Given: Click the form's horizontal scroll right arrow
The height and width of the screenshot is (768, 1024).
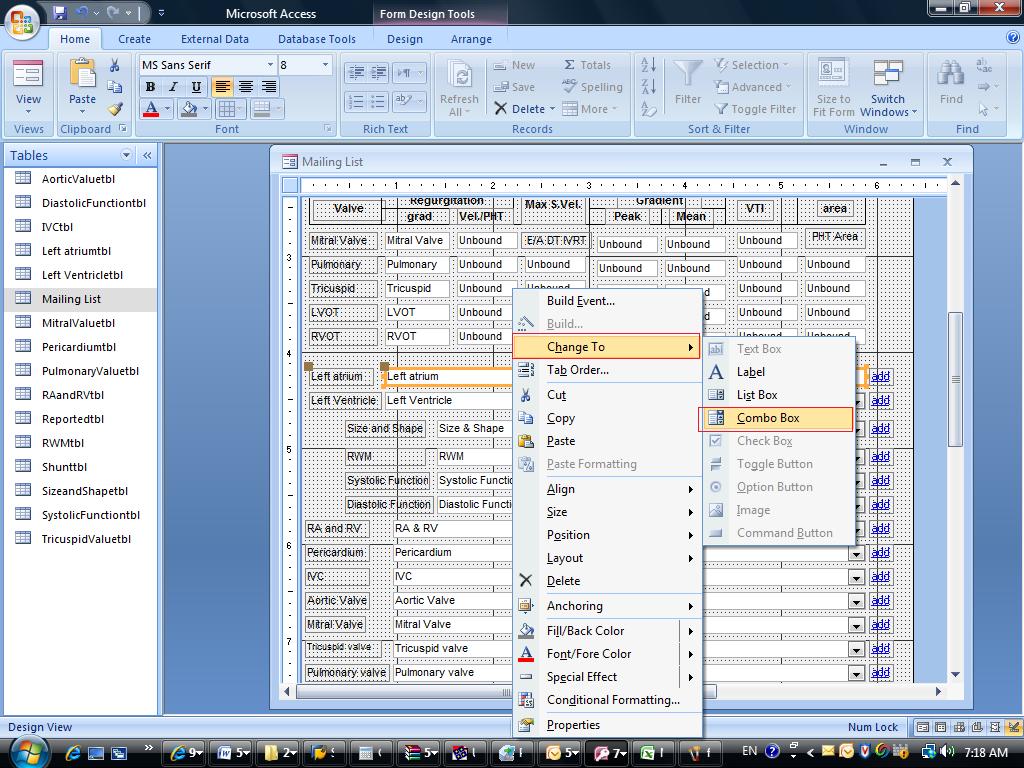Looking at the screenshot, I should click(938, 691).
